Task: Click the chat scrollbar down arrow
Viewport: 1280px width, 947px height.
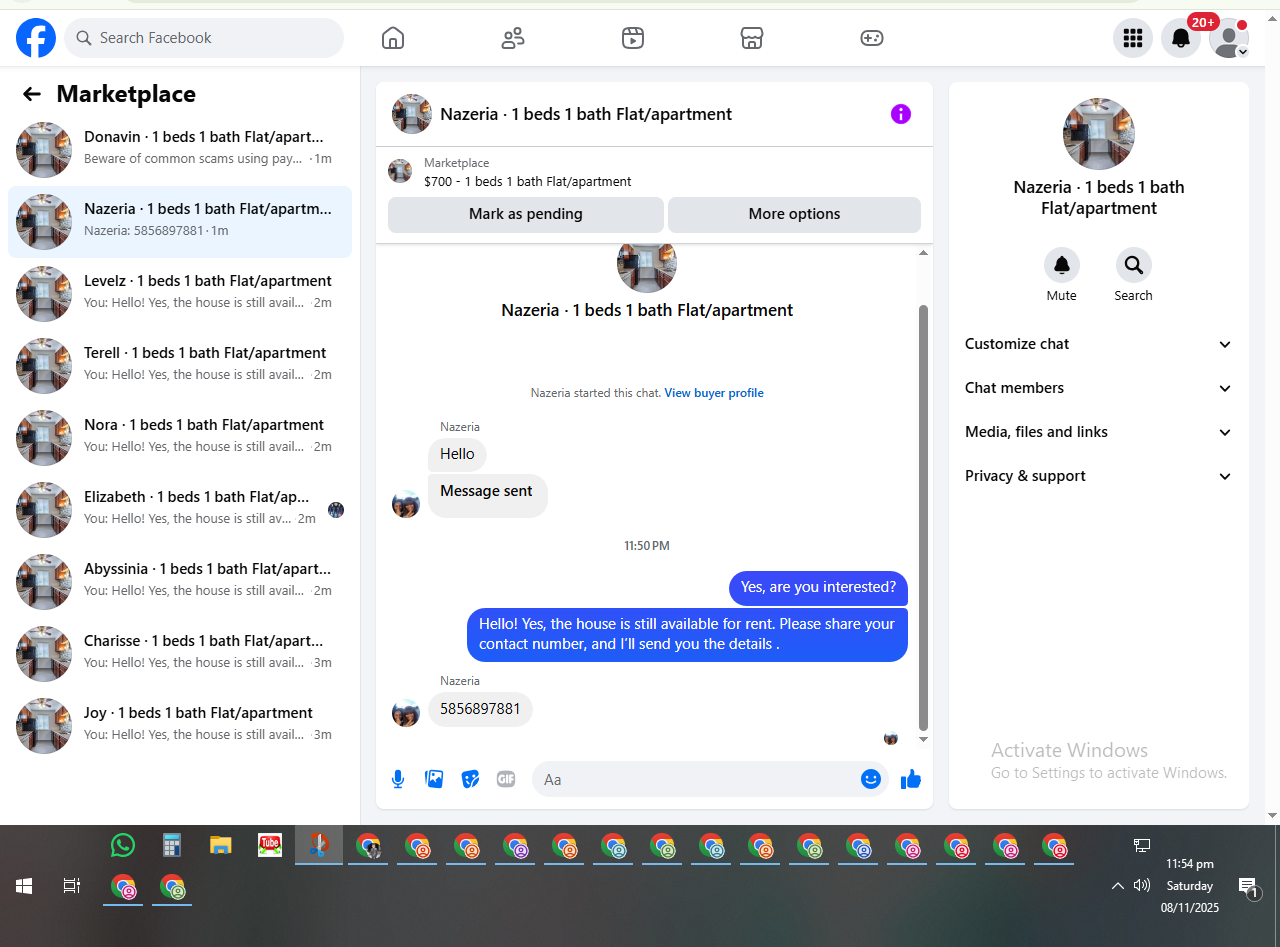Action: [923, 739]
